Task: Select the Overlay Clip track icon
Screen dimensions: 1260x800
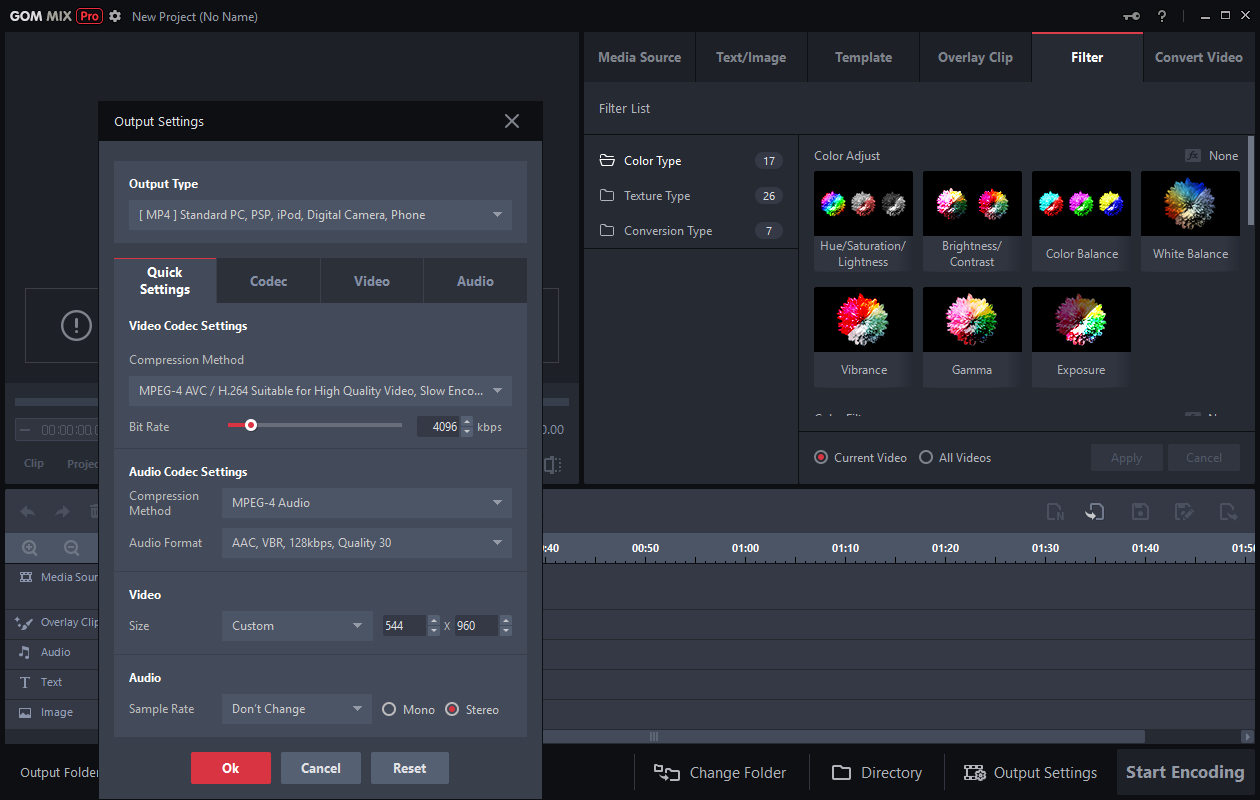Action: coord(25,622)
